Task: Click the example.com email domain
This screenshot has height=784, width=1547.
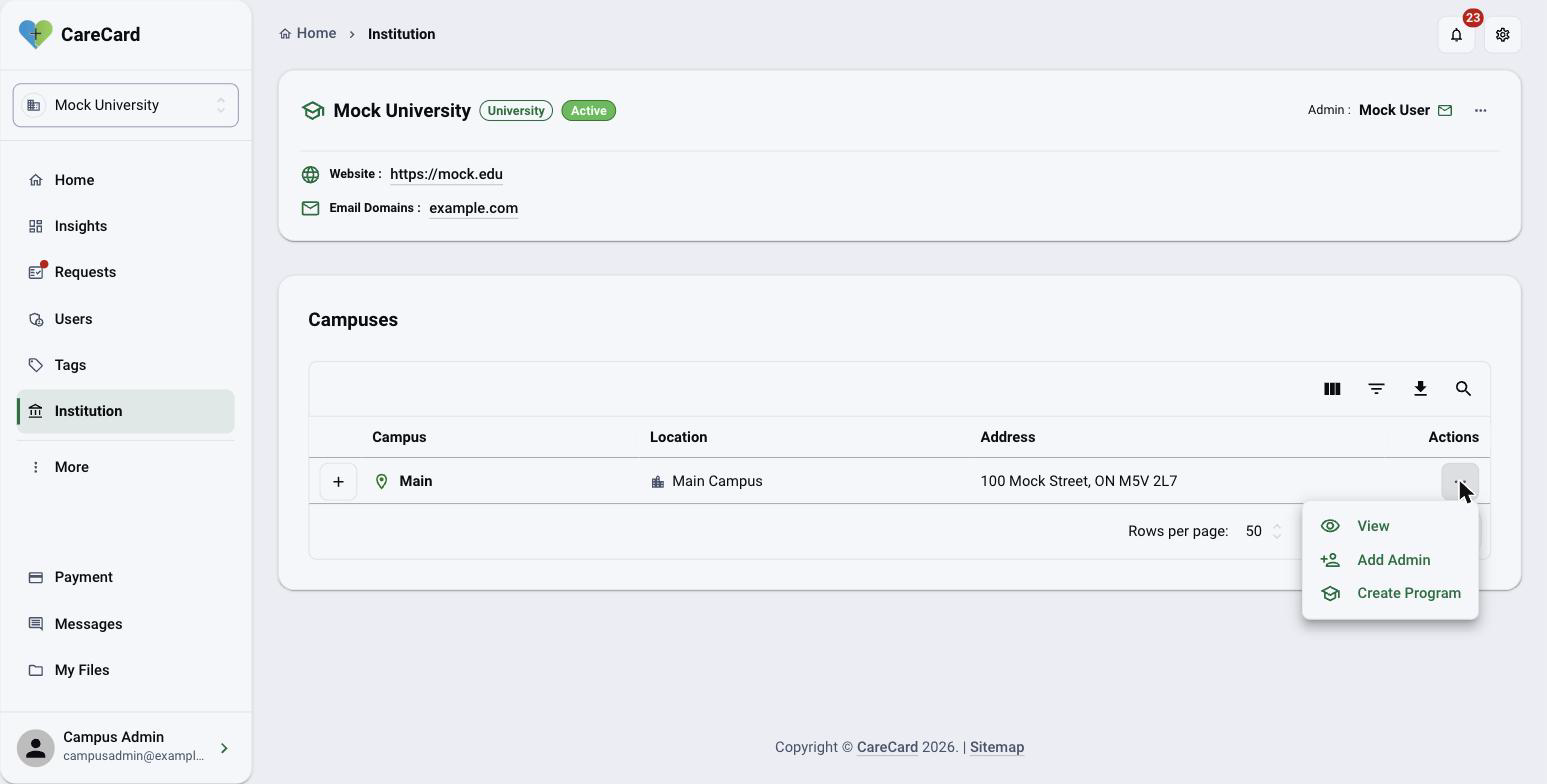Action: (x=473, y=208)
